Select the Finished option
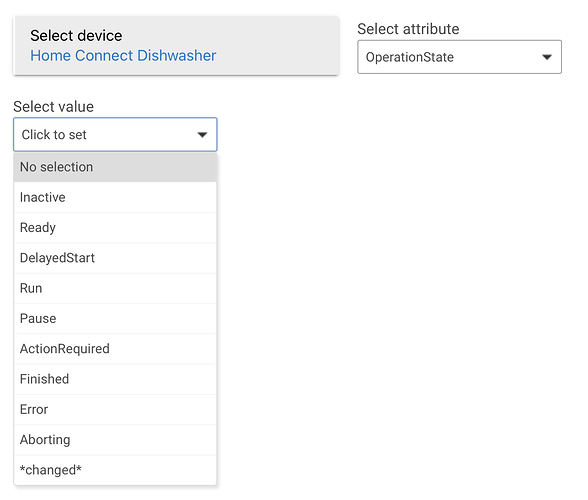The width and height of the screenshot is (588, 500). [x=115, y=379]
